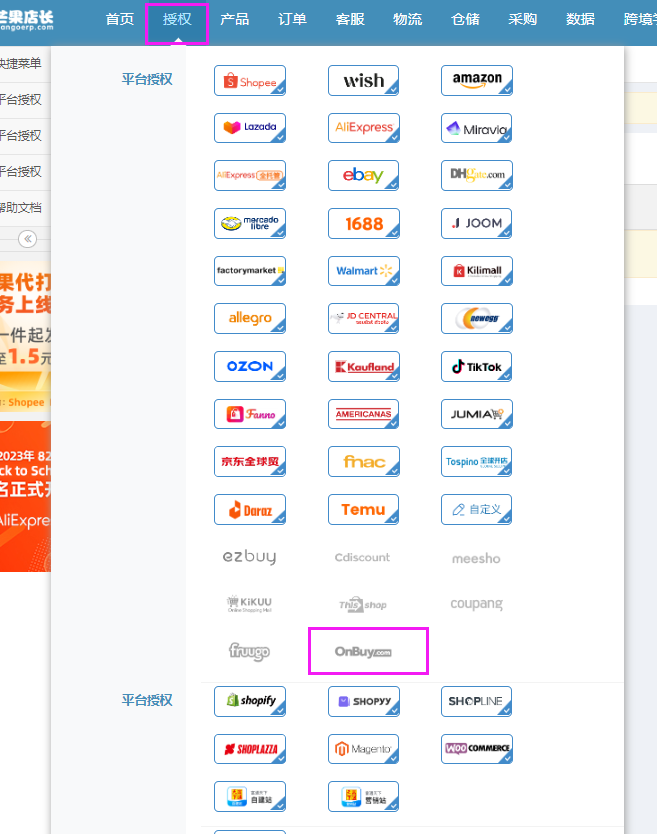Click the WooCommerce platform logo

coord(477,749)
